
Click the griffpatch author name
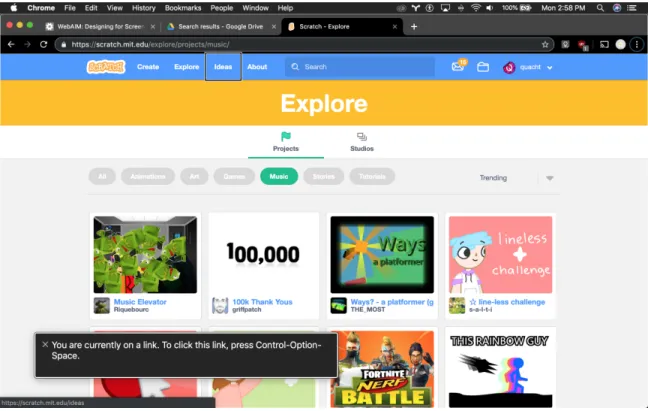pos(246,309)
